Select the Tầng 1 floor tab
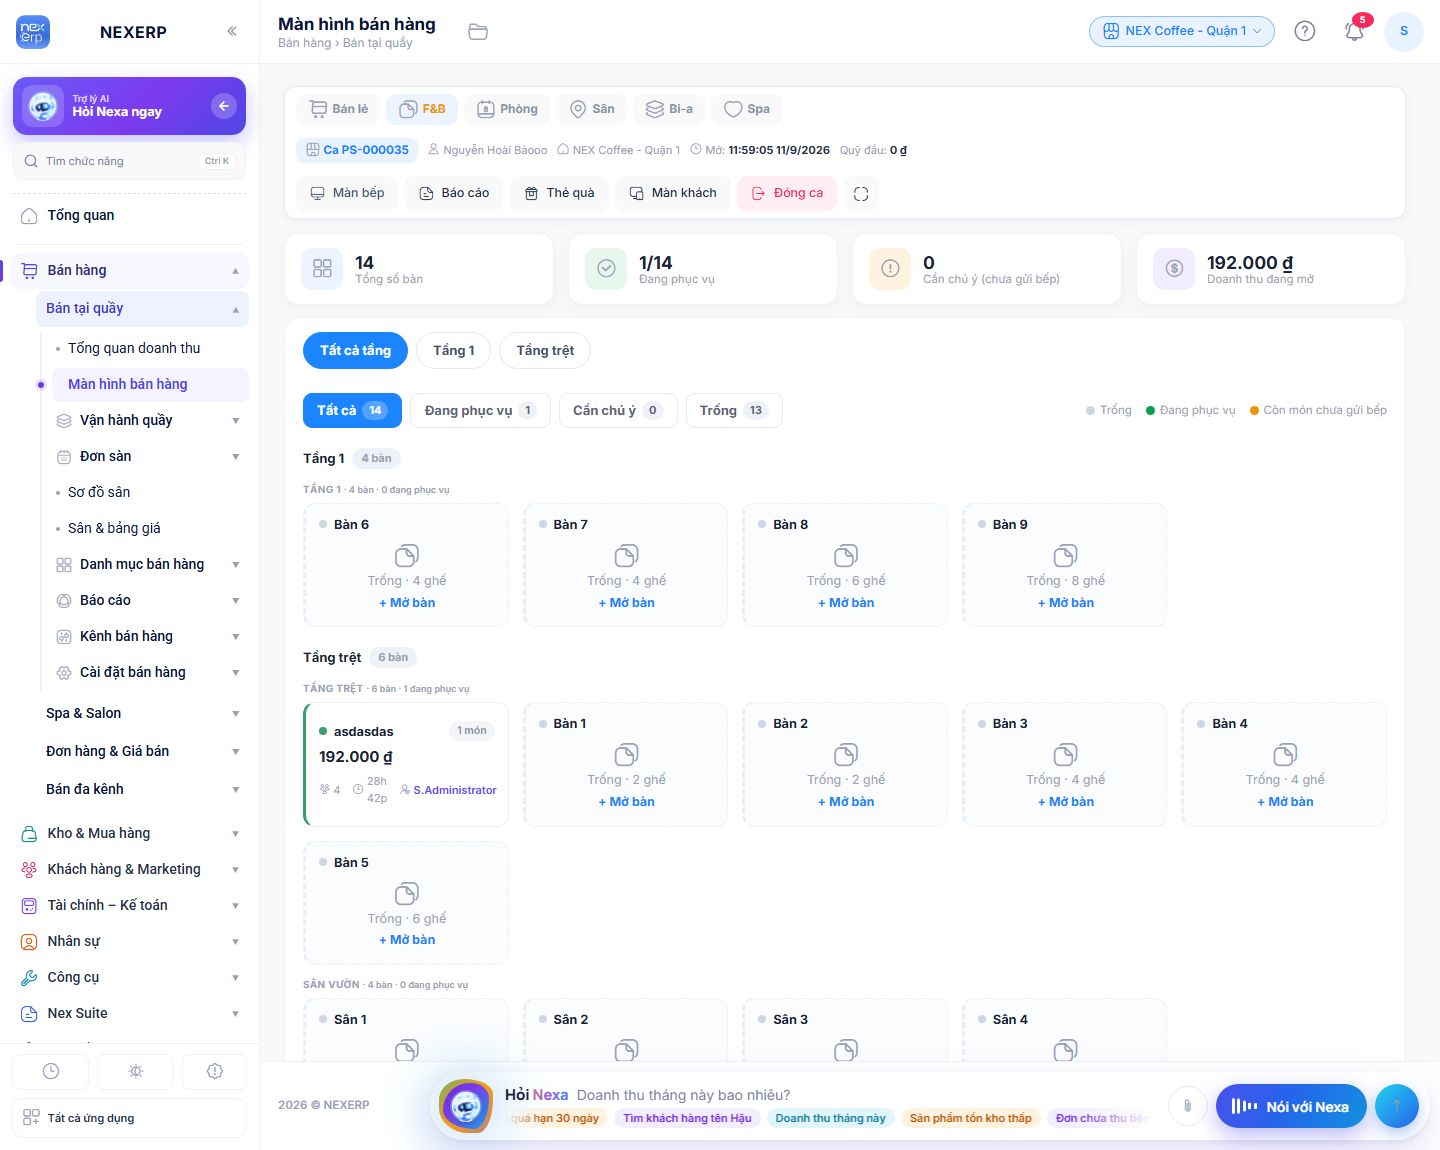Screen dimensions: 1440x1150 454,350
